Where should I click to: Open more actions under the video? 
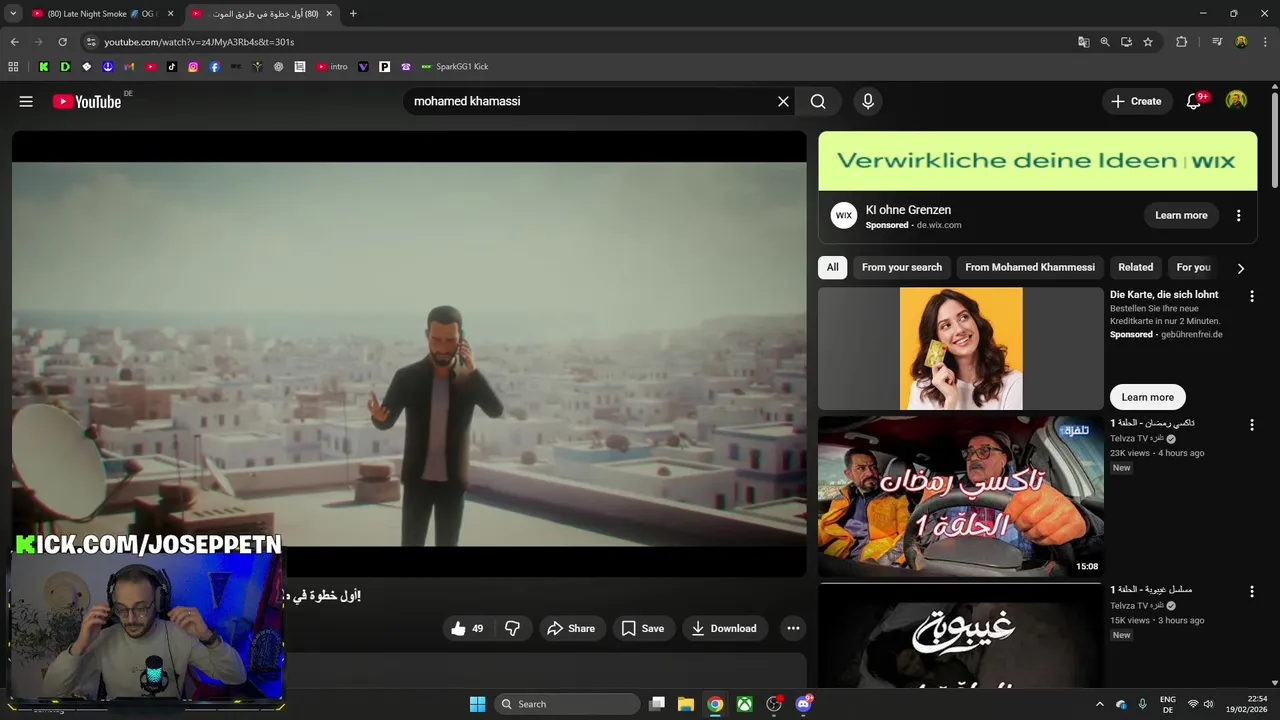793,628
